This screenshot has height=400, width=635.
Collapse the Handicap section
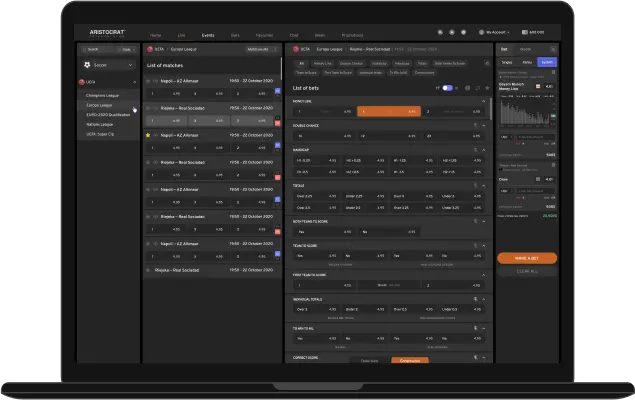click(484, 150)
